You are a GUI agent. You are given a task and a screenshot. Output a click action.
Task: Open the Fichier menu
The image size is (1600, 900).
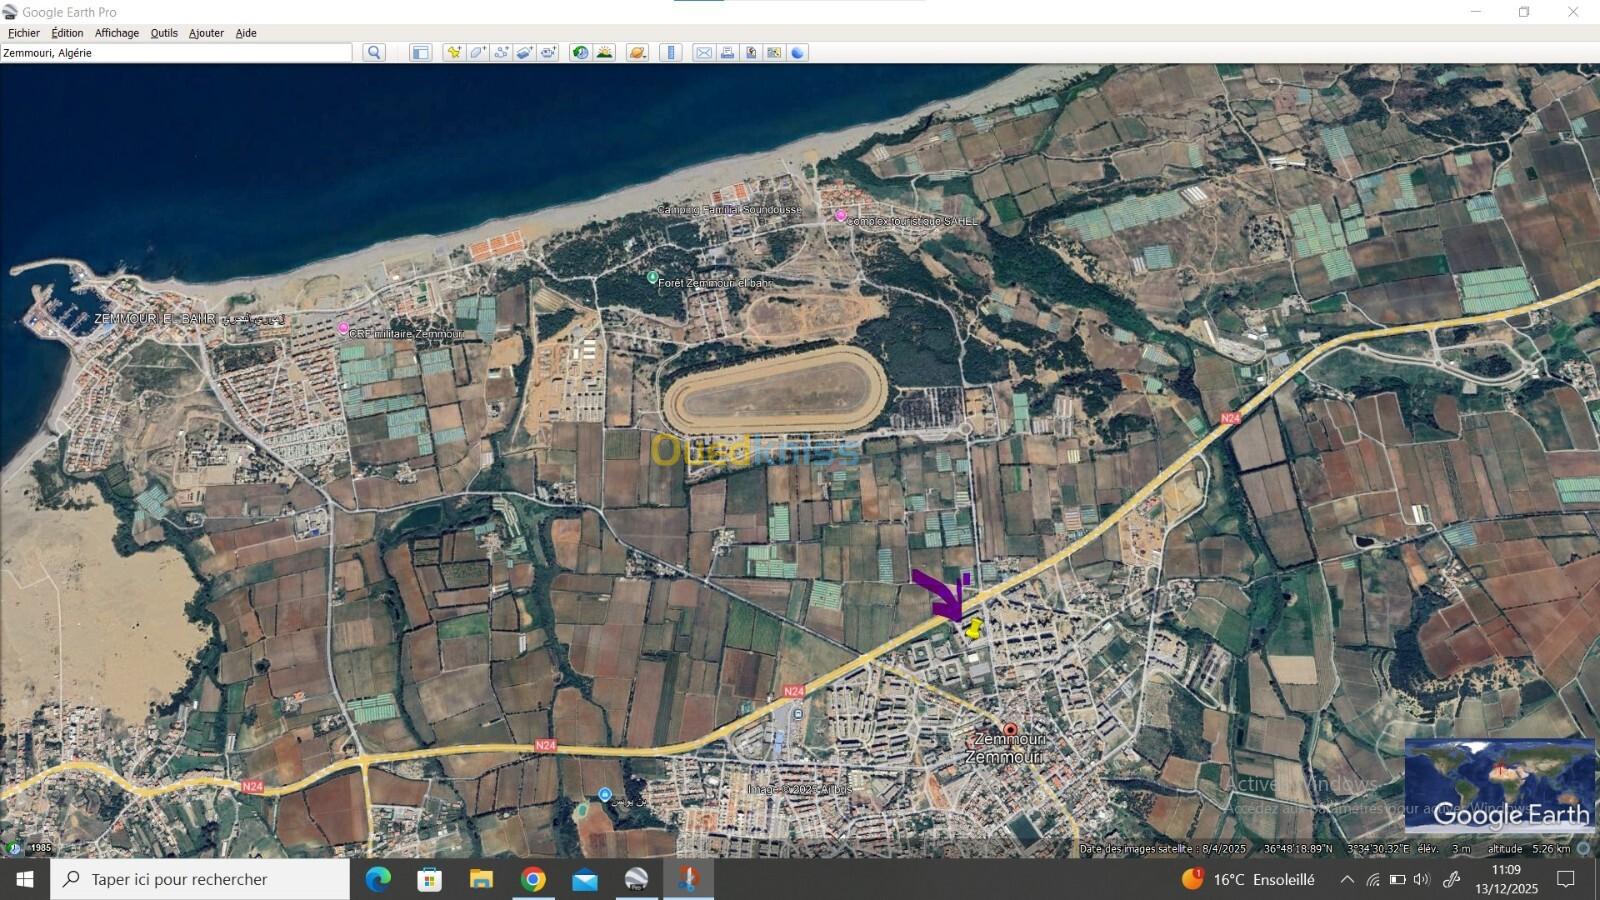24,33
